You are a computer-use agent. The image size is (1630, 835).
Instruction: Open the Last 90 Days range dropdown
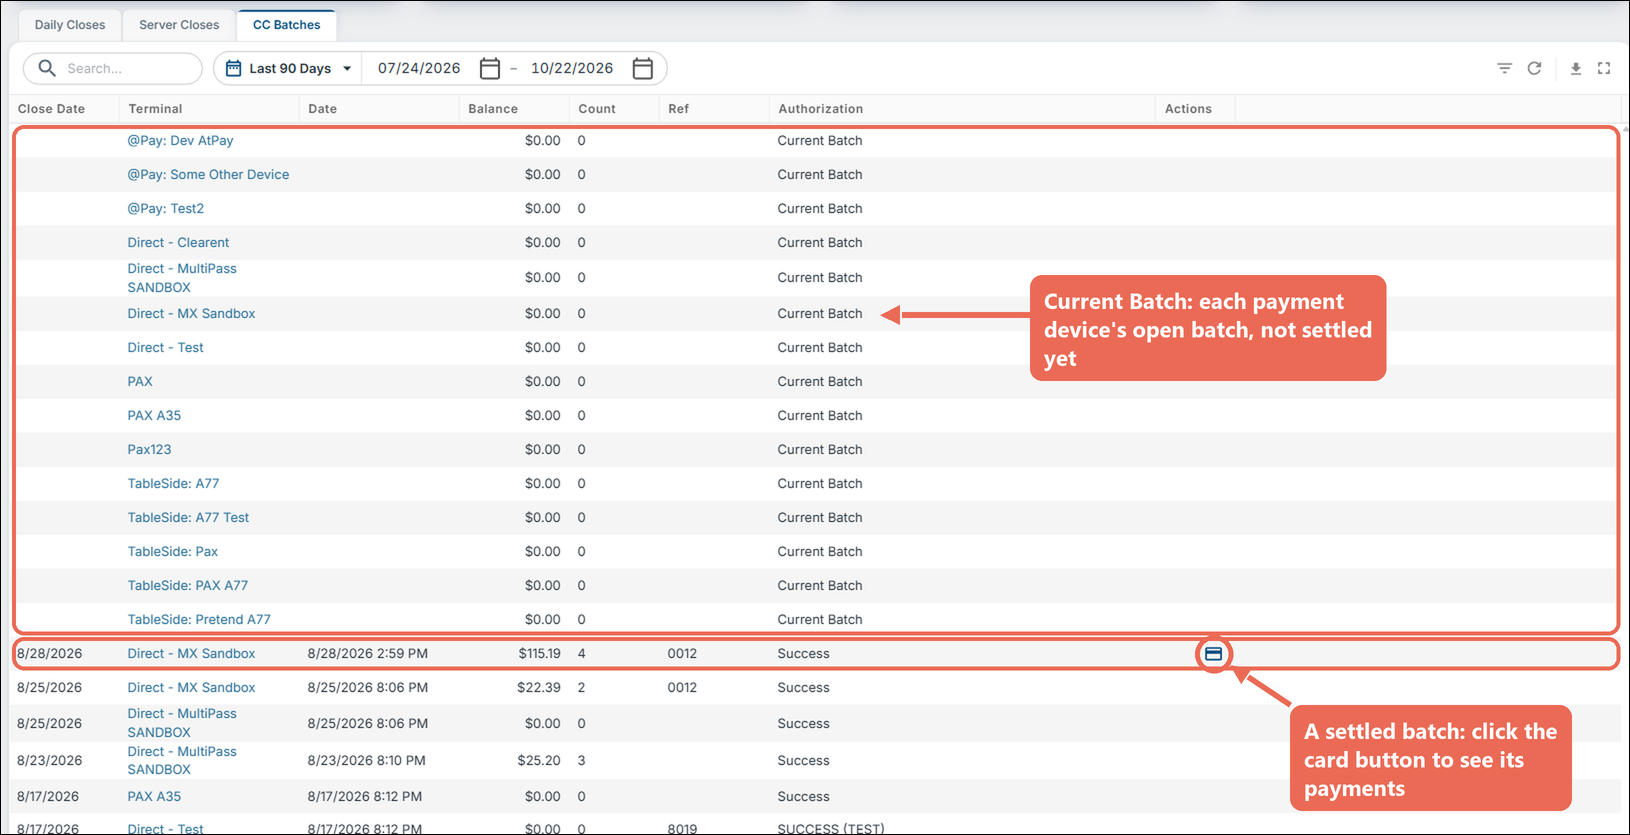tap(289, 68)
